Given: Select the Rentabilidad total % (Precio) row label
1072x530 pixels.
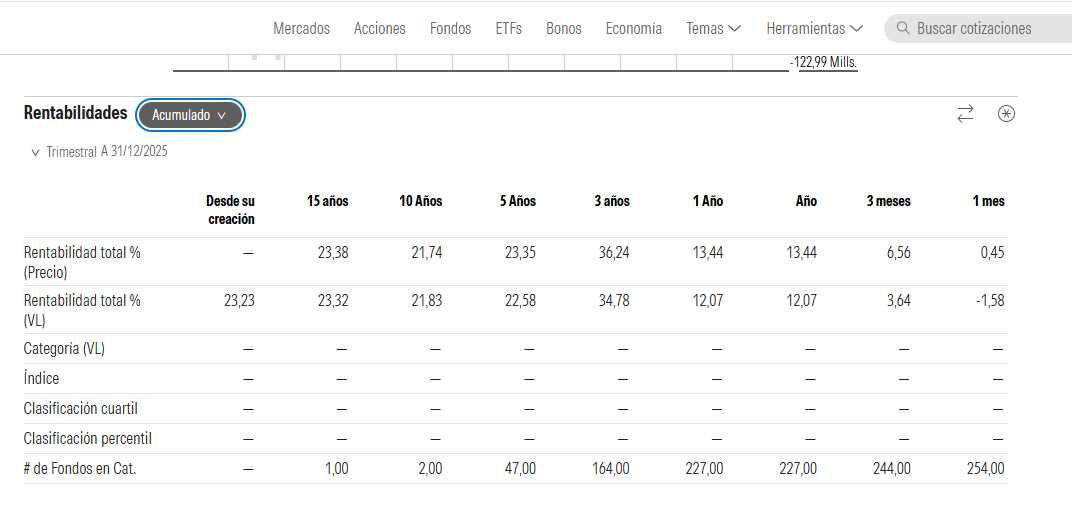Looking at the screenshot, I should [82, 262].
